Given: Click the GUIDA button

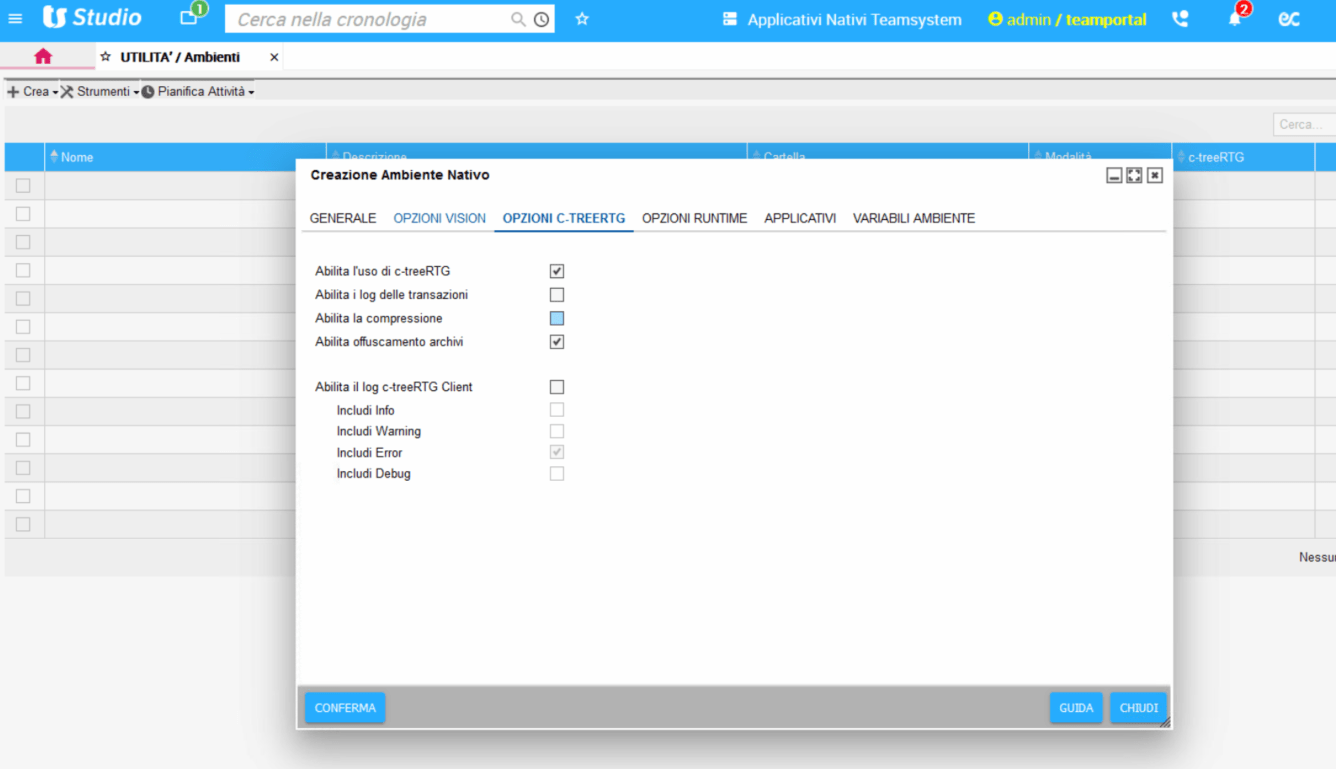Looking at the screenshot, I should pos(1076,708).
